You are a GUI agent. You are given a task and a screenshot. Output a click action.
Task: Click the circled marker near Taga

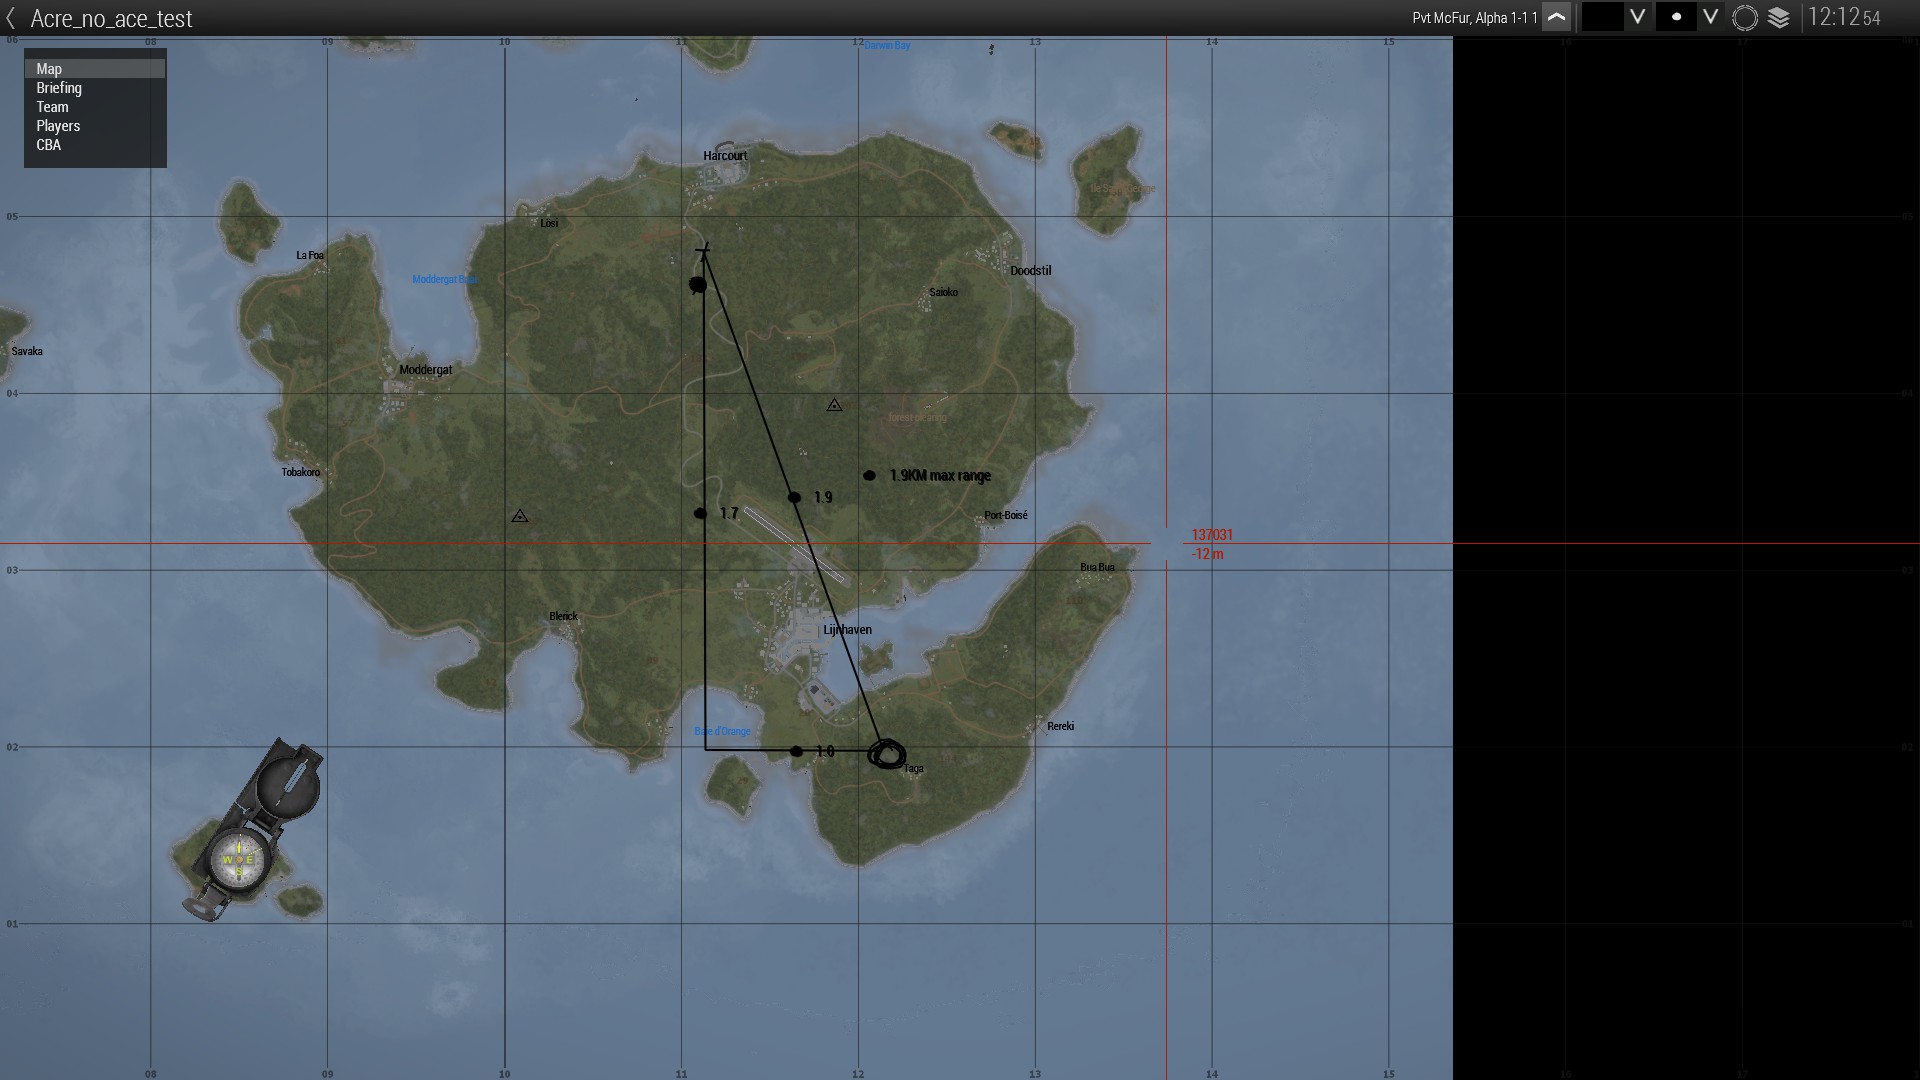[x=887, y=754]
